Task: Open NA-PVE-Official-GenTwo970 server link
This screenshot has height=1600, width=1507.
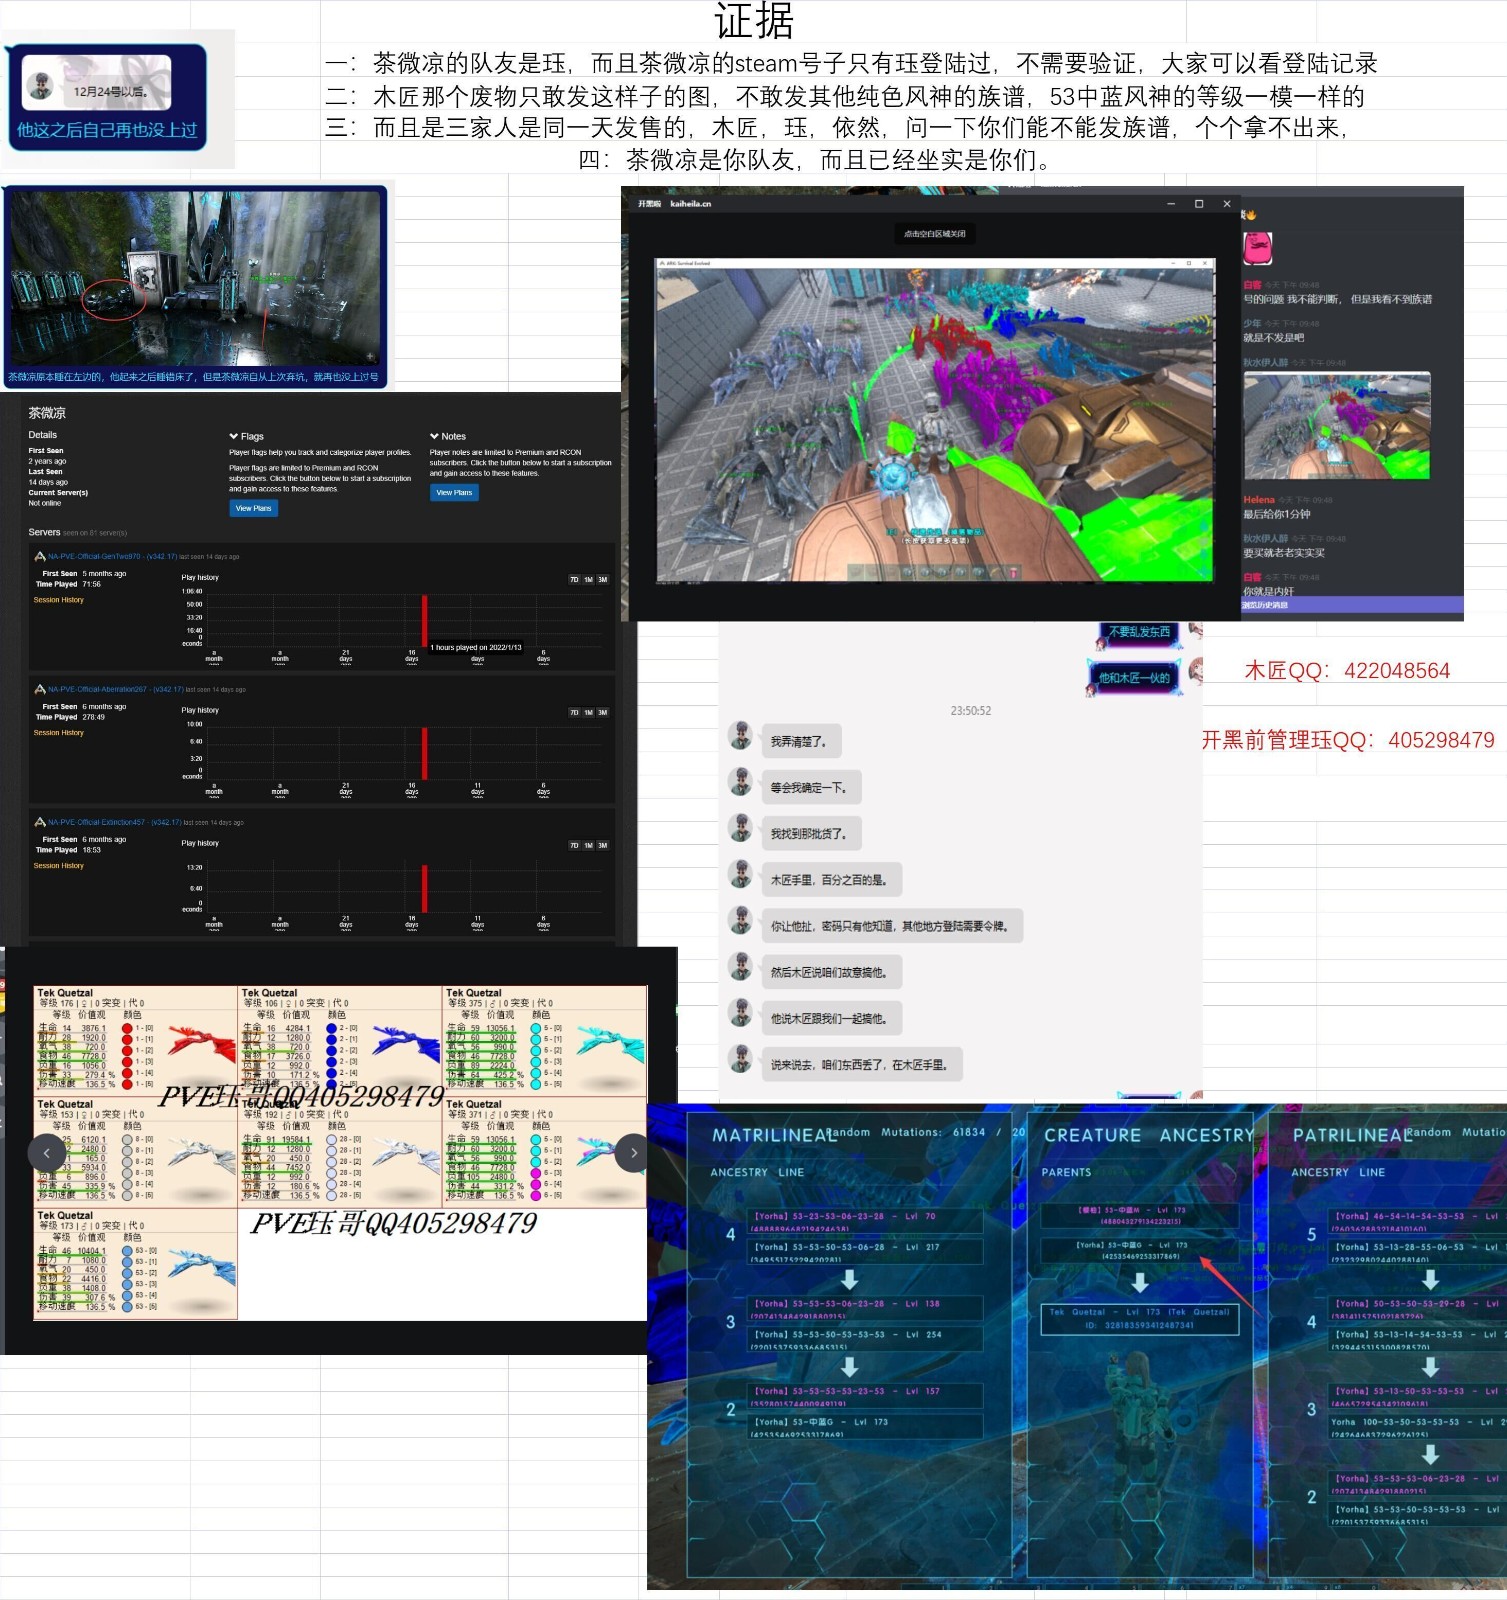Action: click(112, 556)
